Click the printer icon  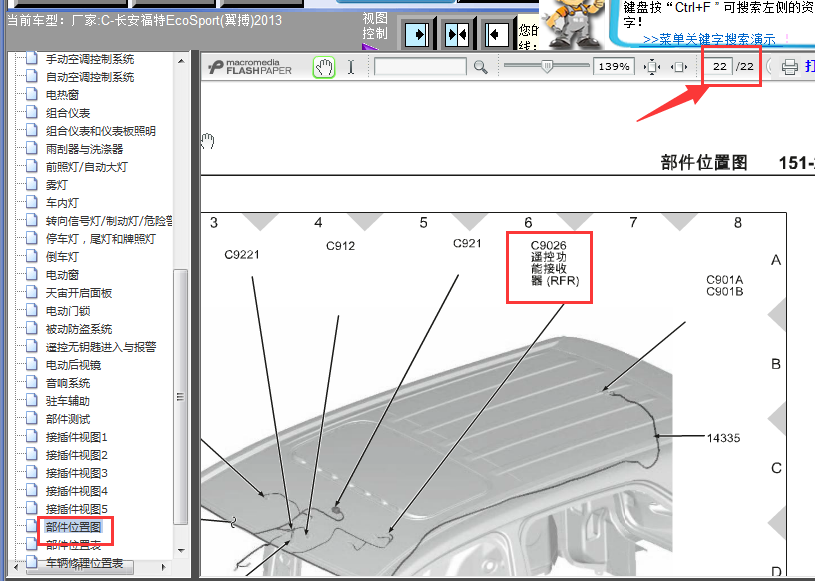(790, 67)
